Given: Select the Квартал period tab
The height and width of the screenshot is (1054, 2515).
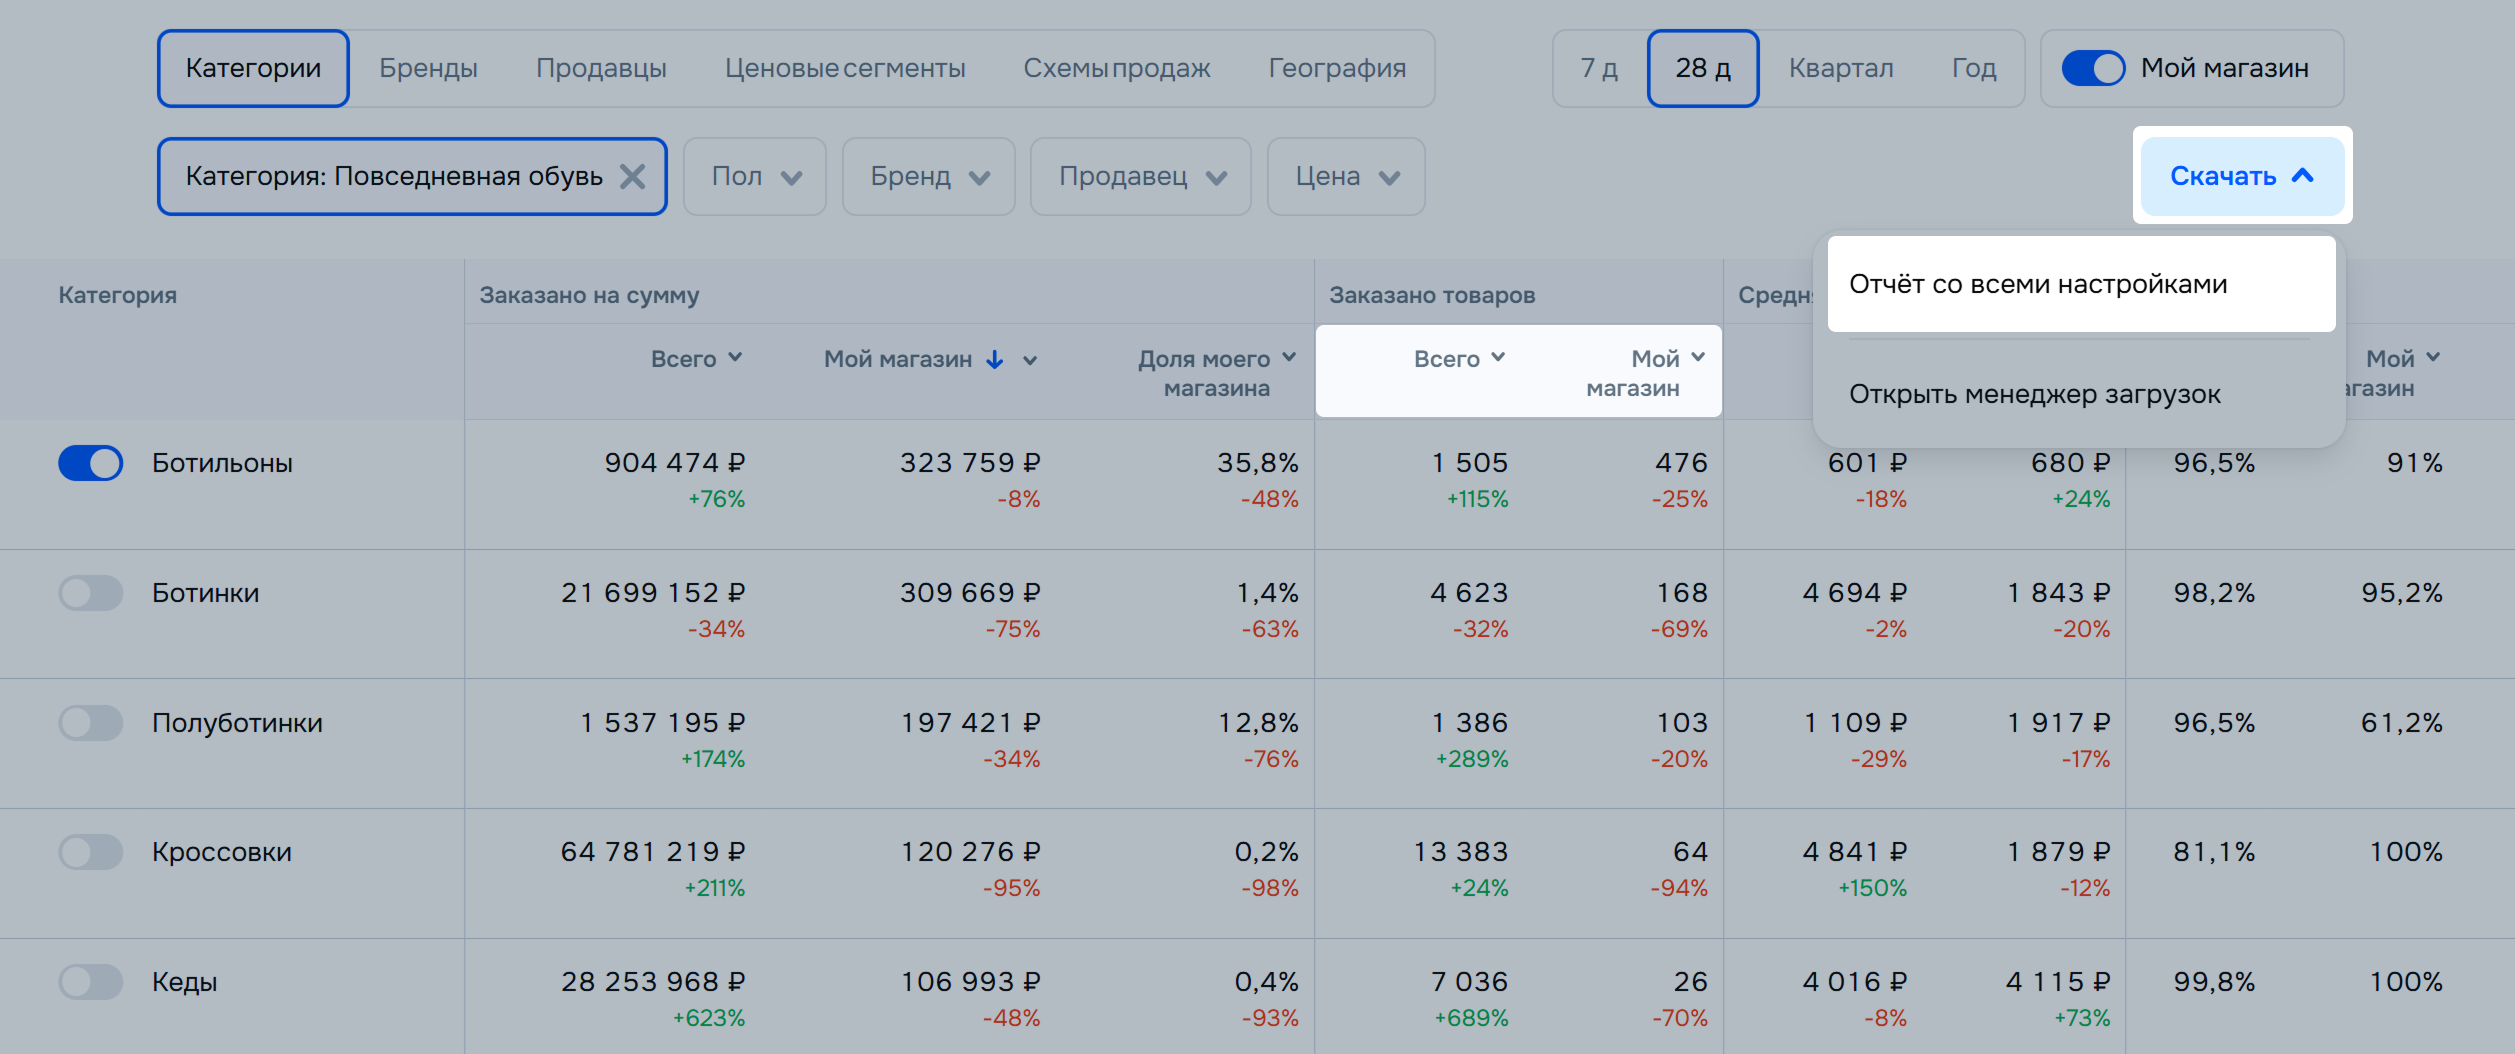Looking at the screenshot, I should [x=1840, y=68].
